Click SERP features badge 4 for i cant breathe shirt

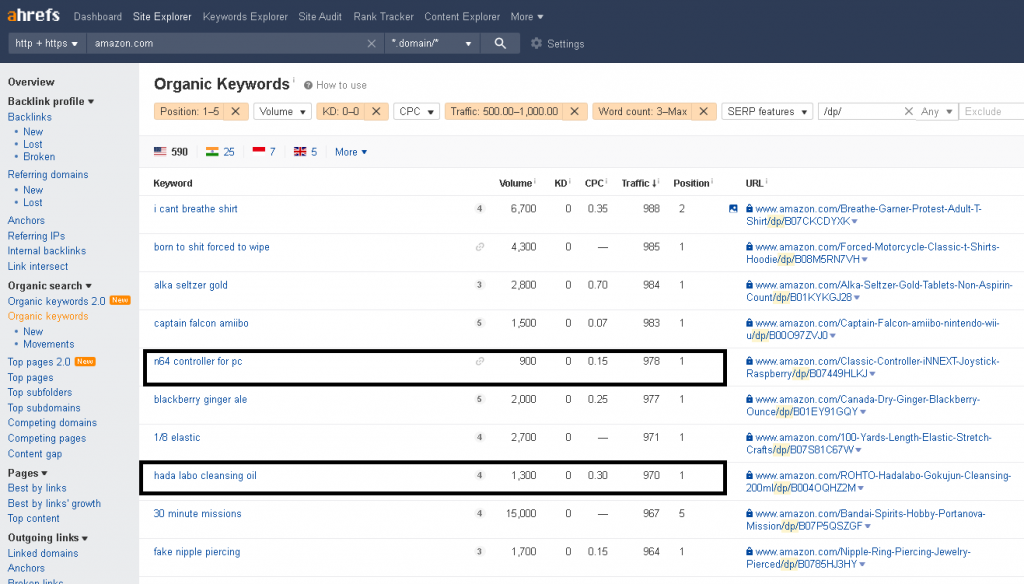point(479,209)
